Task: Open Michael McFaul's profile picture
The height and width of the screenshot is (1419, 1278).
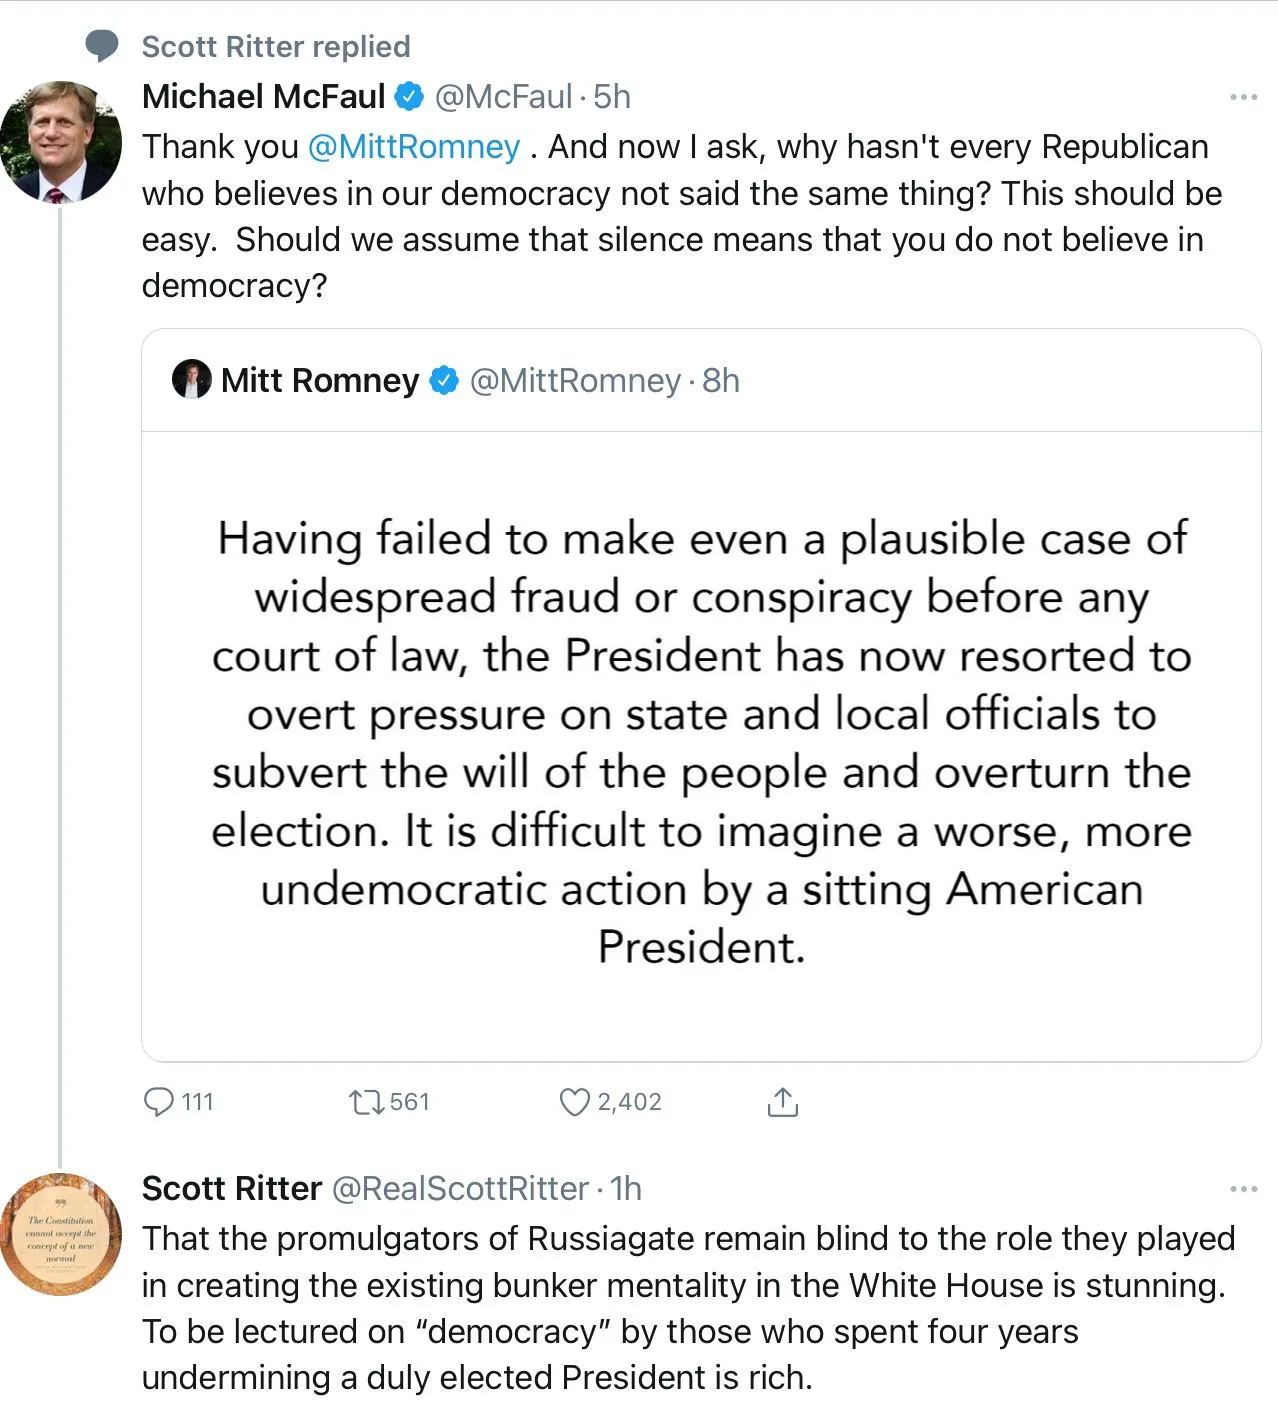Action: 61,142
